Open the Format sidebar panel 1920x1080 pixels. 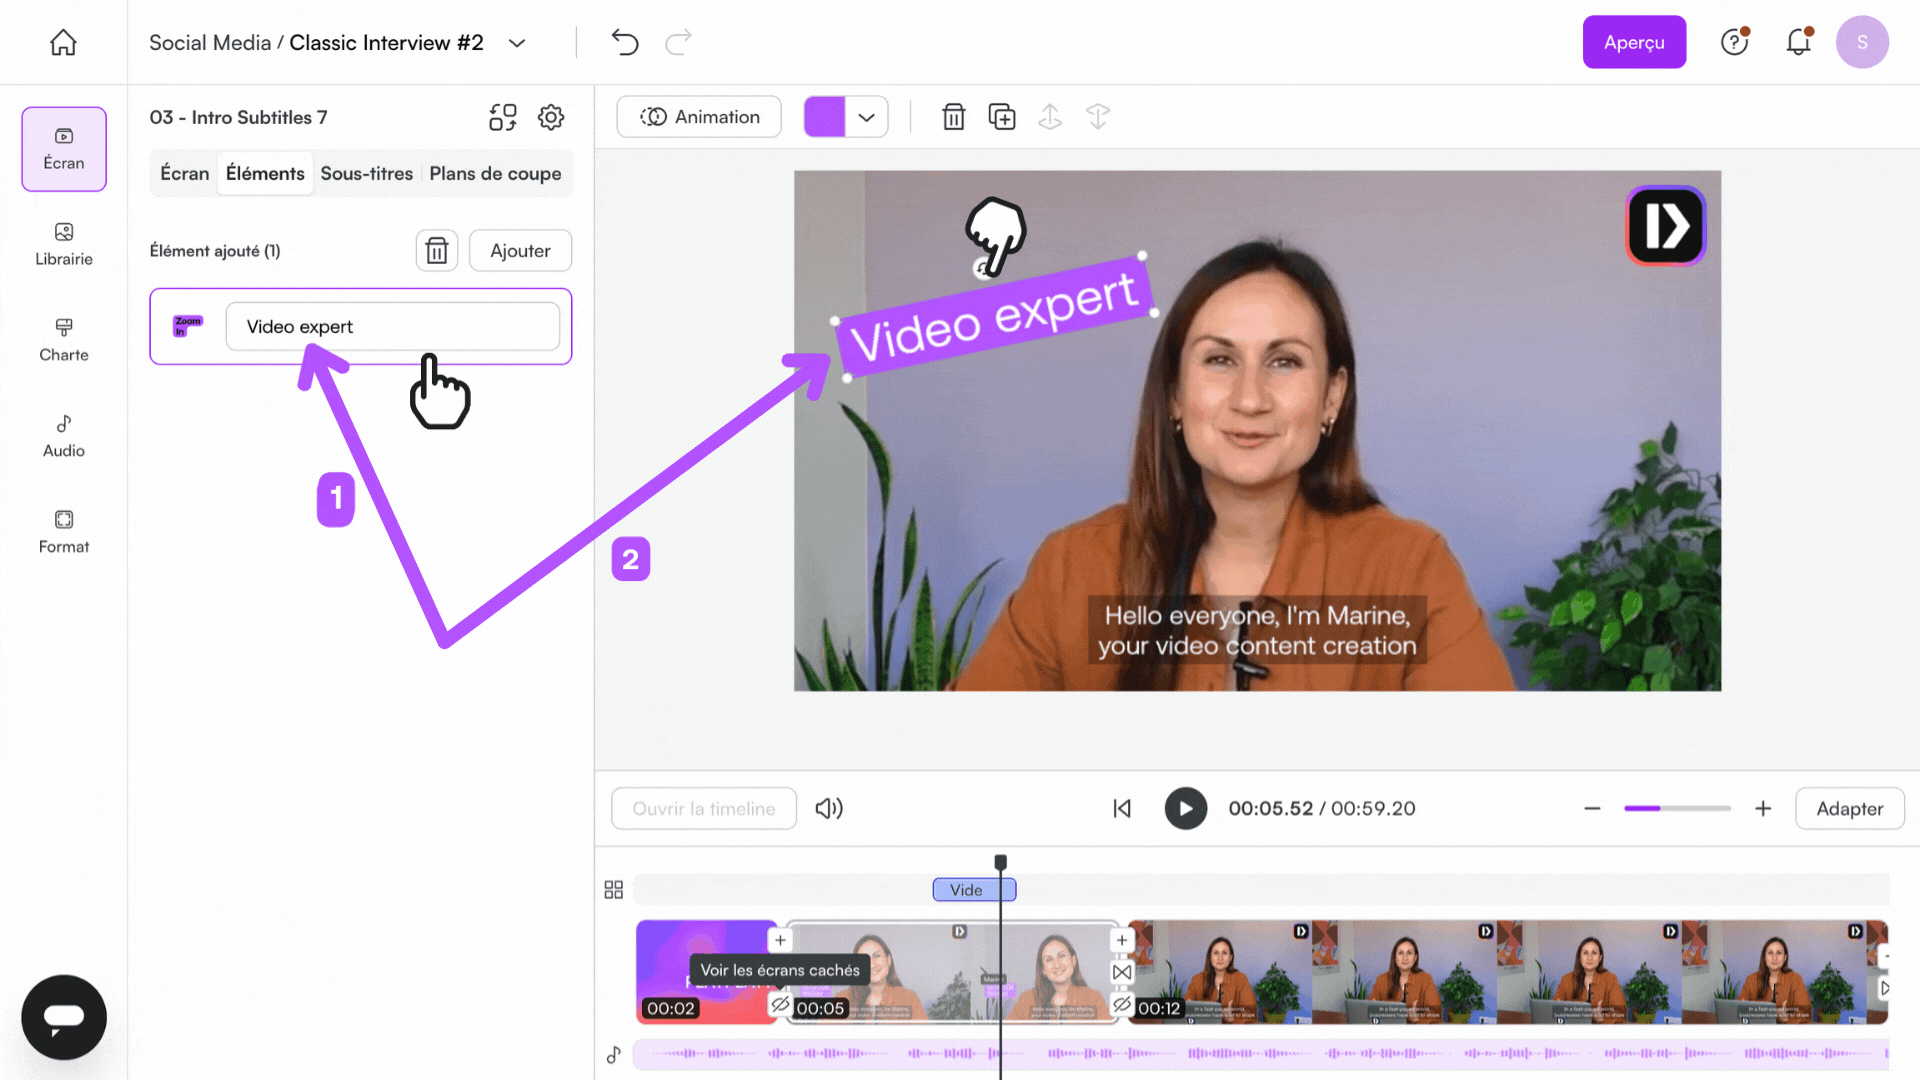64,532
